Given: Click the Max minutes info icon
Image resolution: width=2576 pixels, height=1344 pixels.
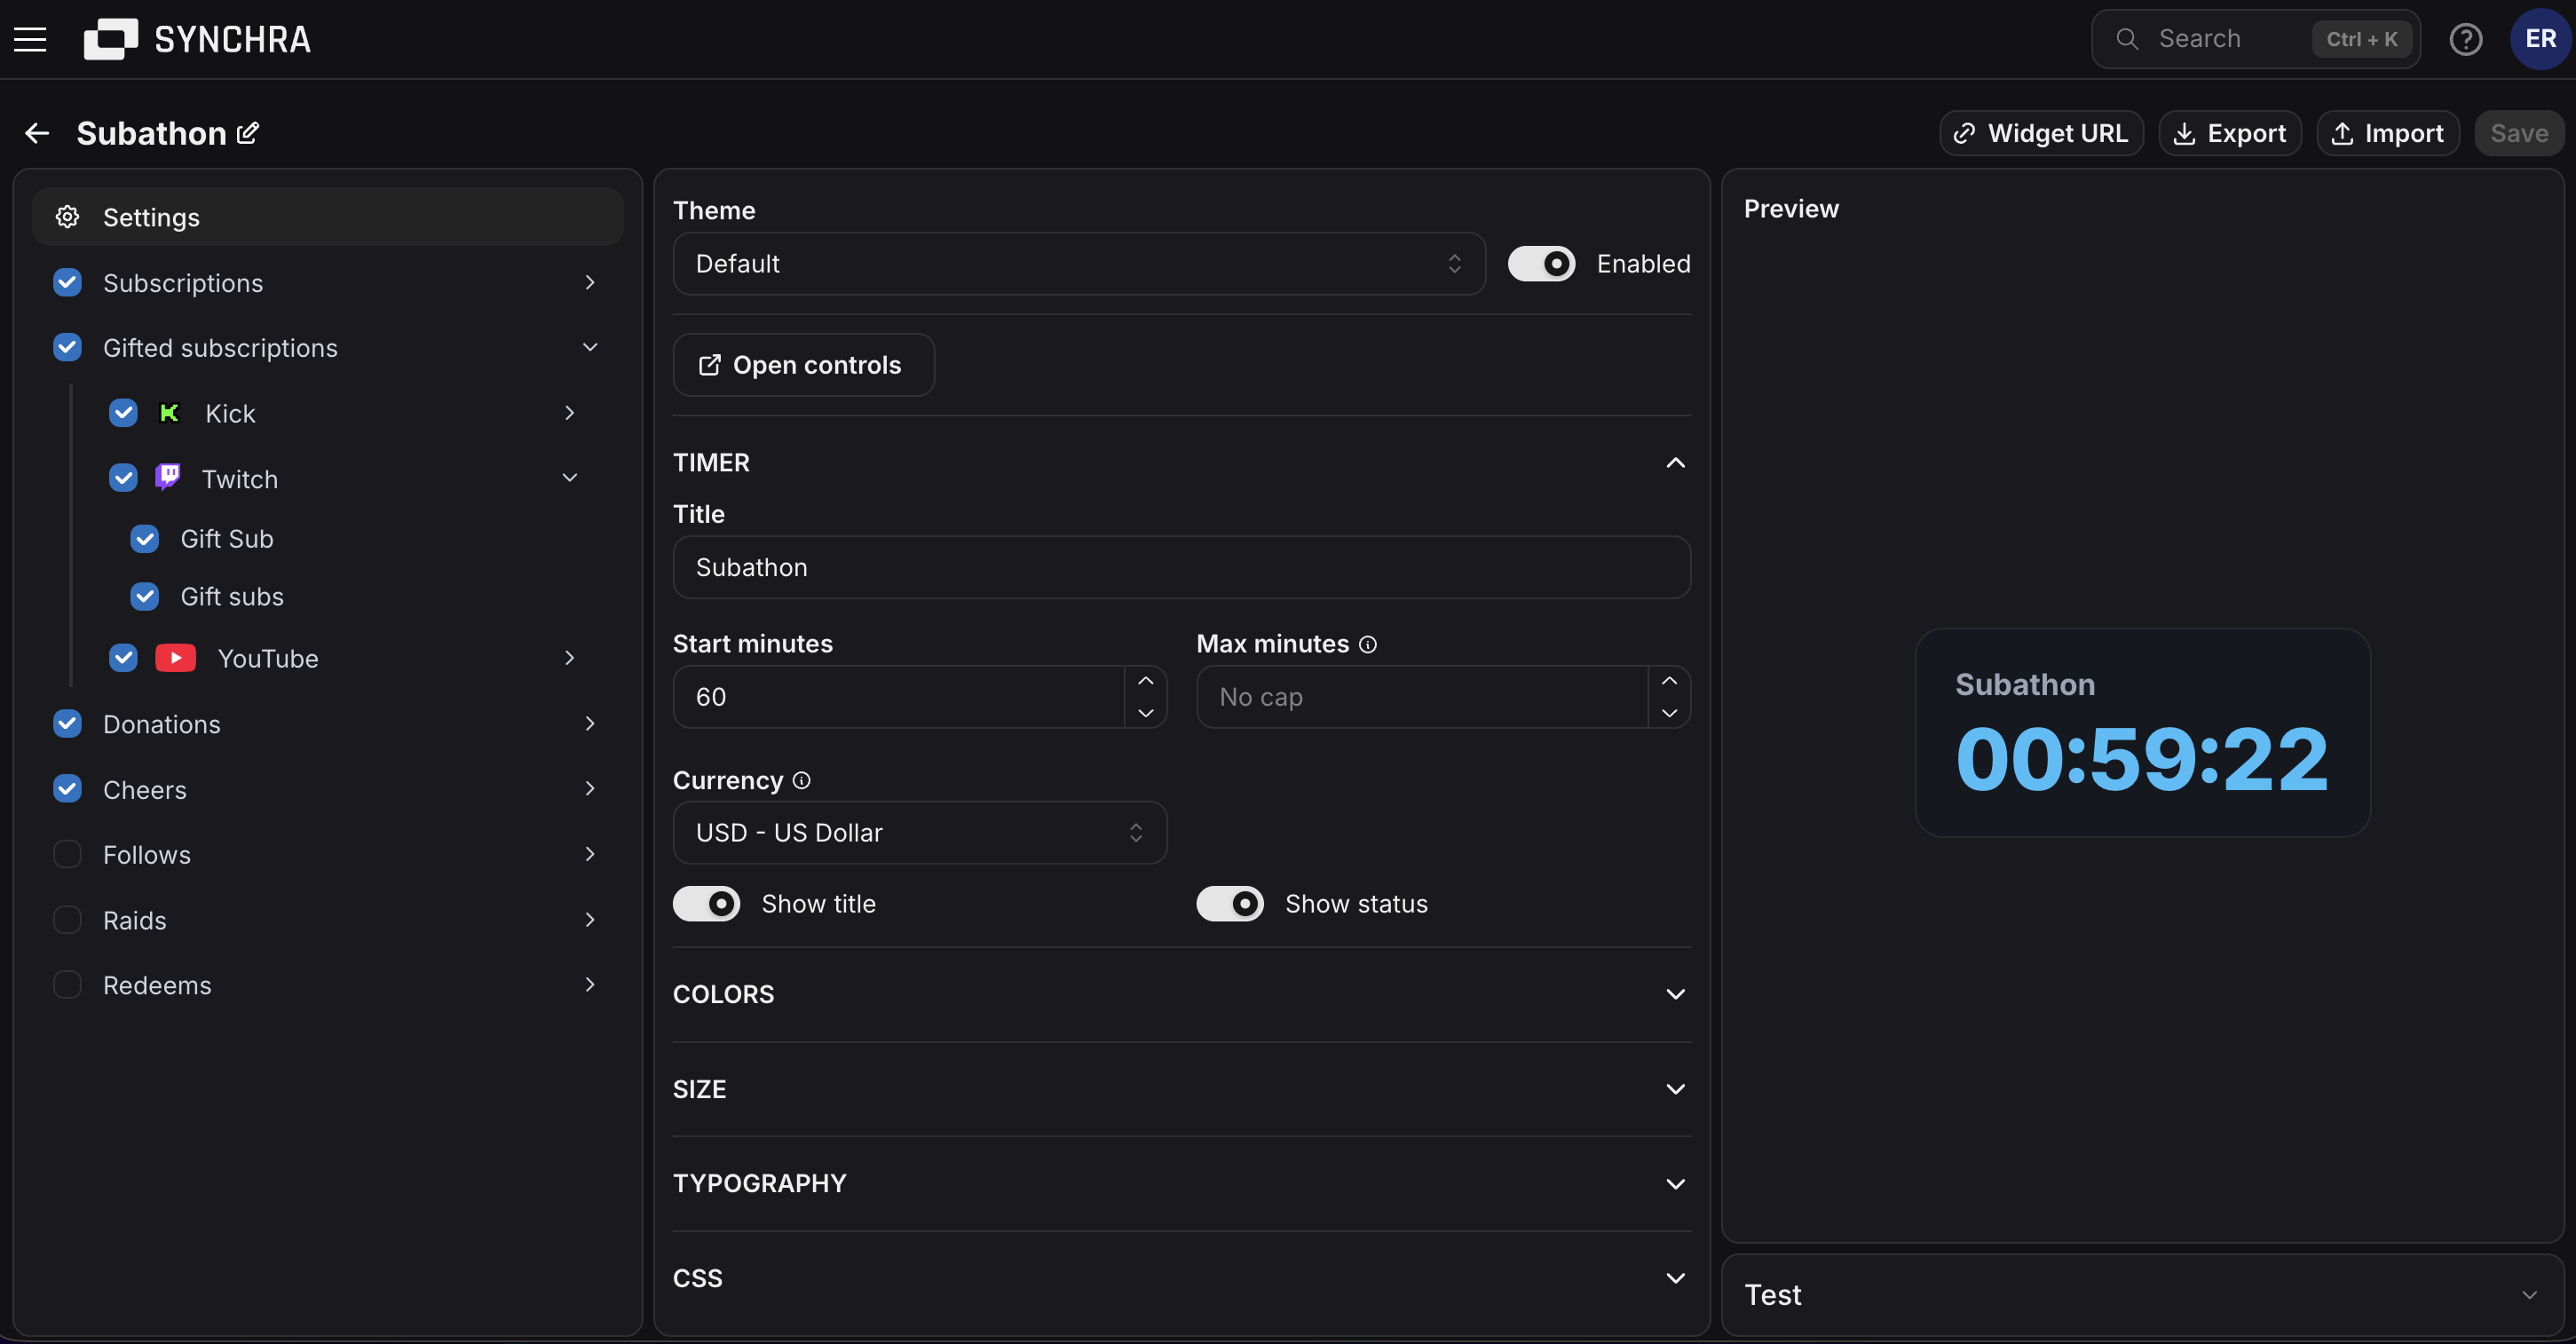Looking at the screenshot, I should pos(1368,645).
